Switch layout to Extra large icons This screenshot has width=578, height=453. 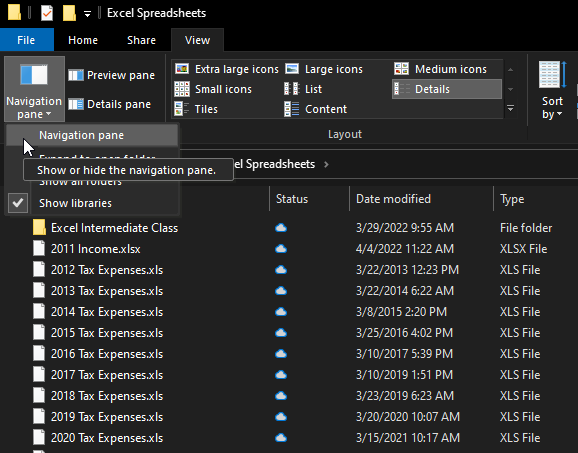226,69
